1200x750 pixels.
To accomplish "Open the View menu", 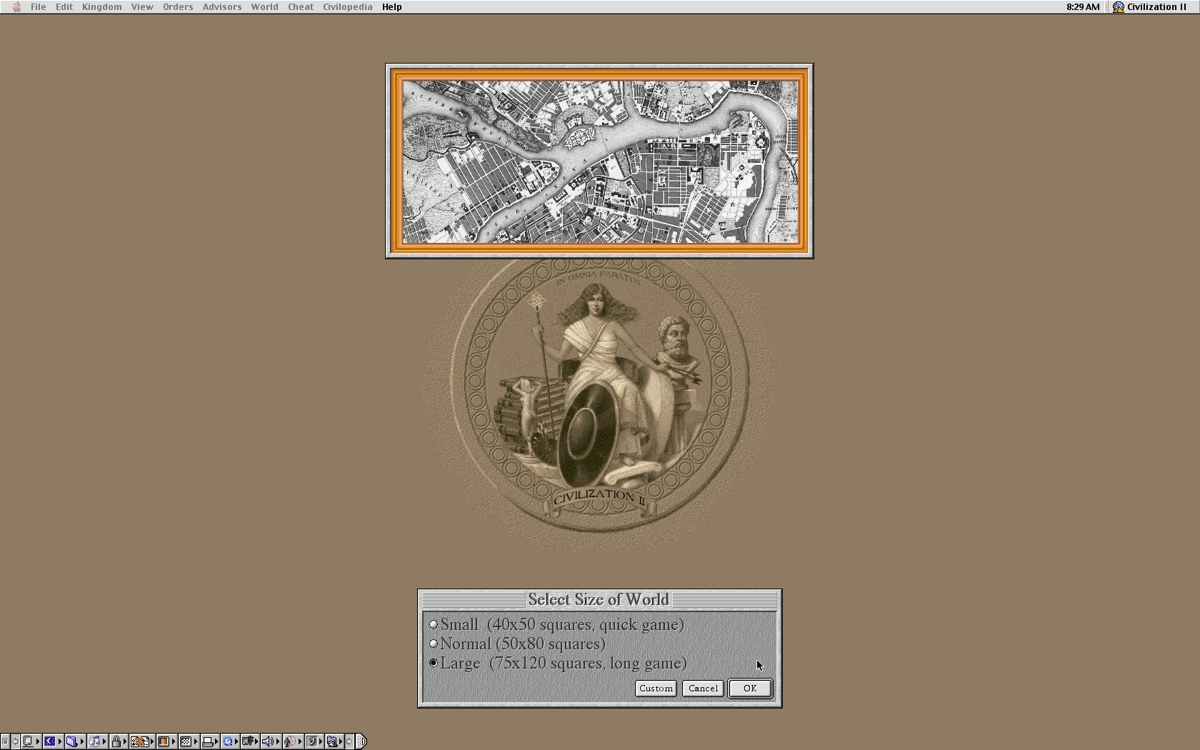I will click(142, 7).
